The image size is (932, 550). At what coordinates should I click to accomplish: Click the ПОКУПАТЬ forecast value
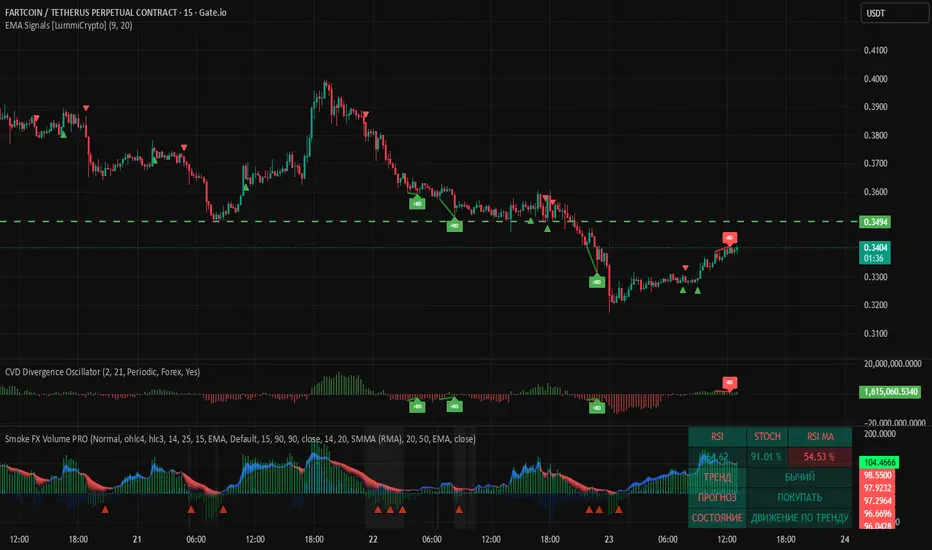coord(799,497)
